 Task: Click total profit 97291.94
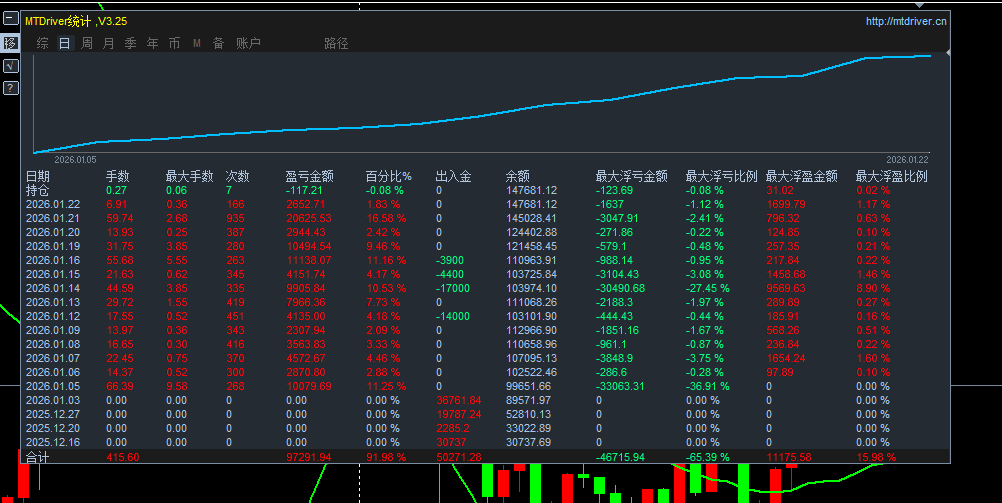(308, 458)
